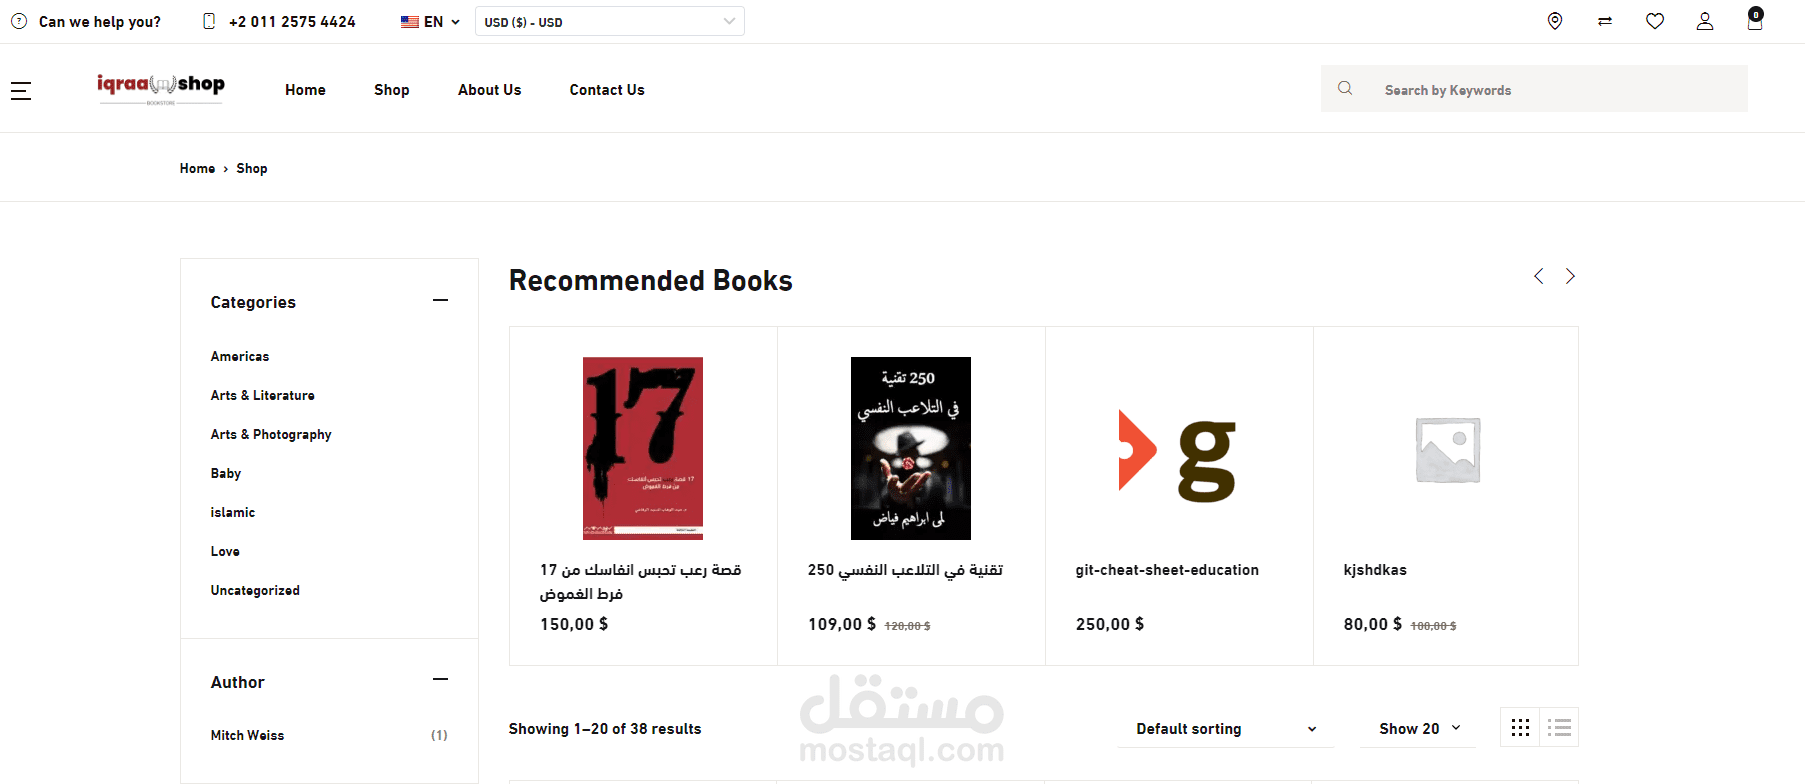The image size is (1805, 784).
Task: Collapse the Author filter section
Action: pyautogui.click(x=440, y=679)
